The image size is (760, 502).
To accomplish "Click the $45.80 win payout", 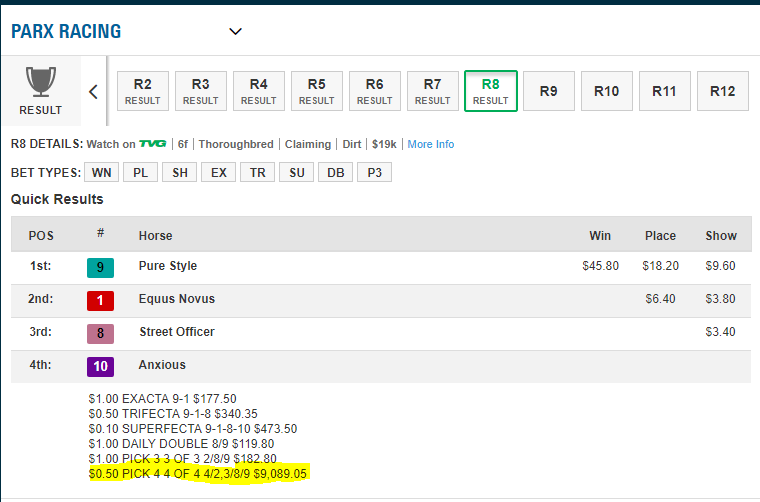I will (601, 266).
